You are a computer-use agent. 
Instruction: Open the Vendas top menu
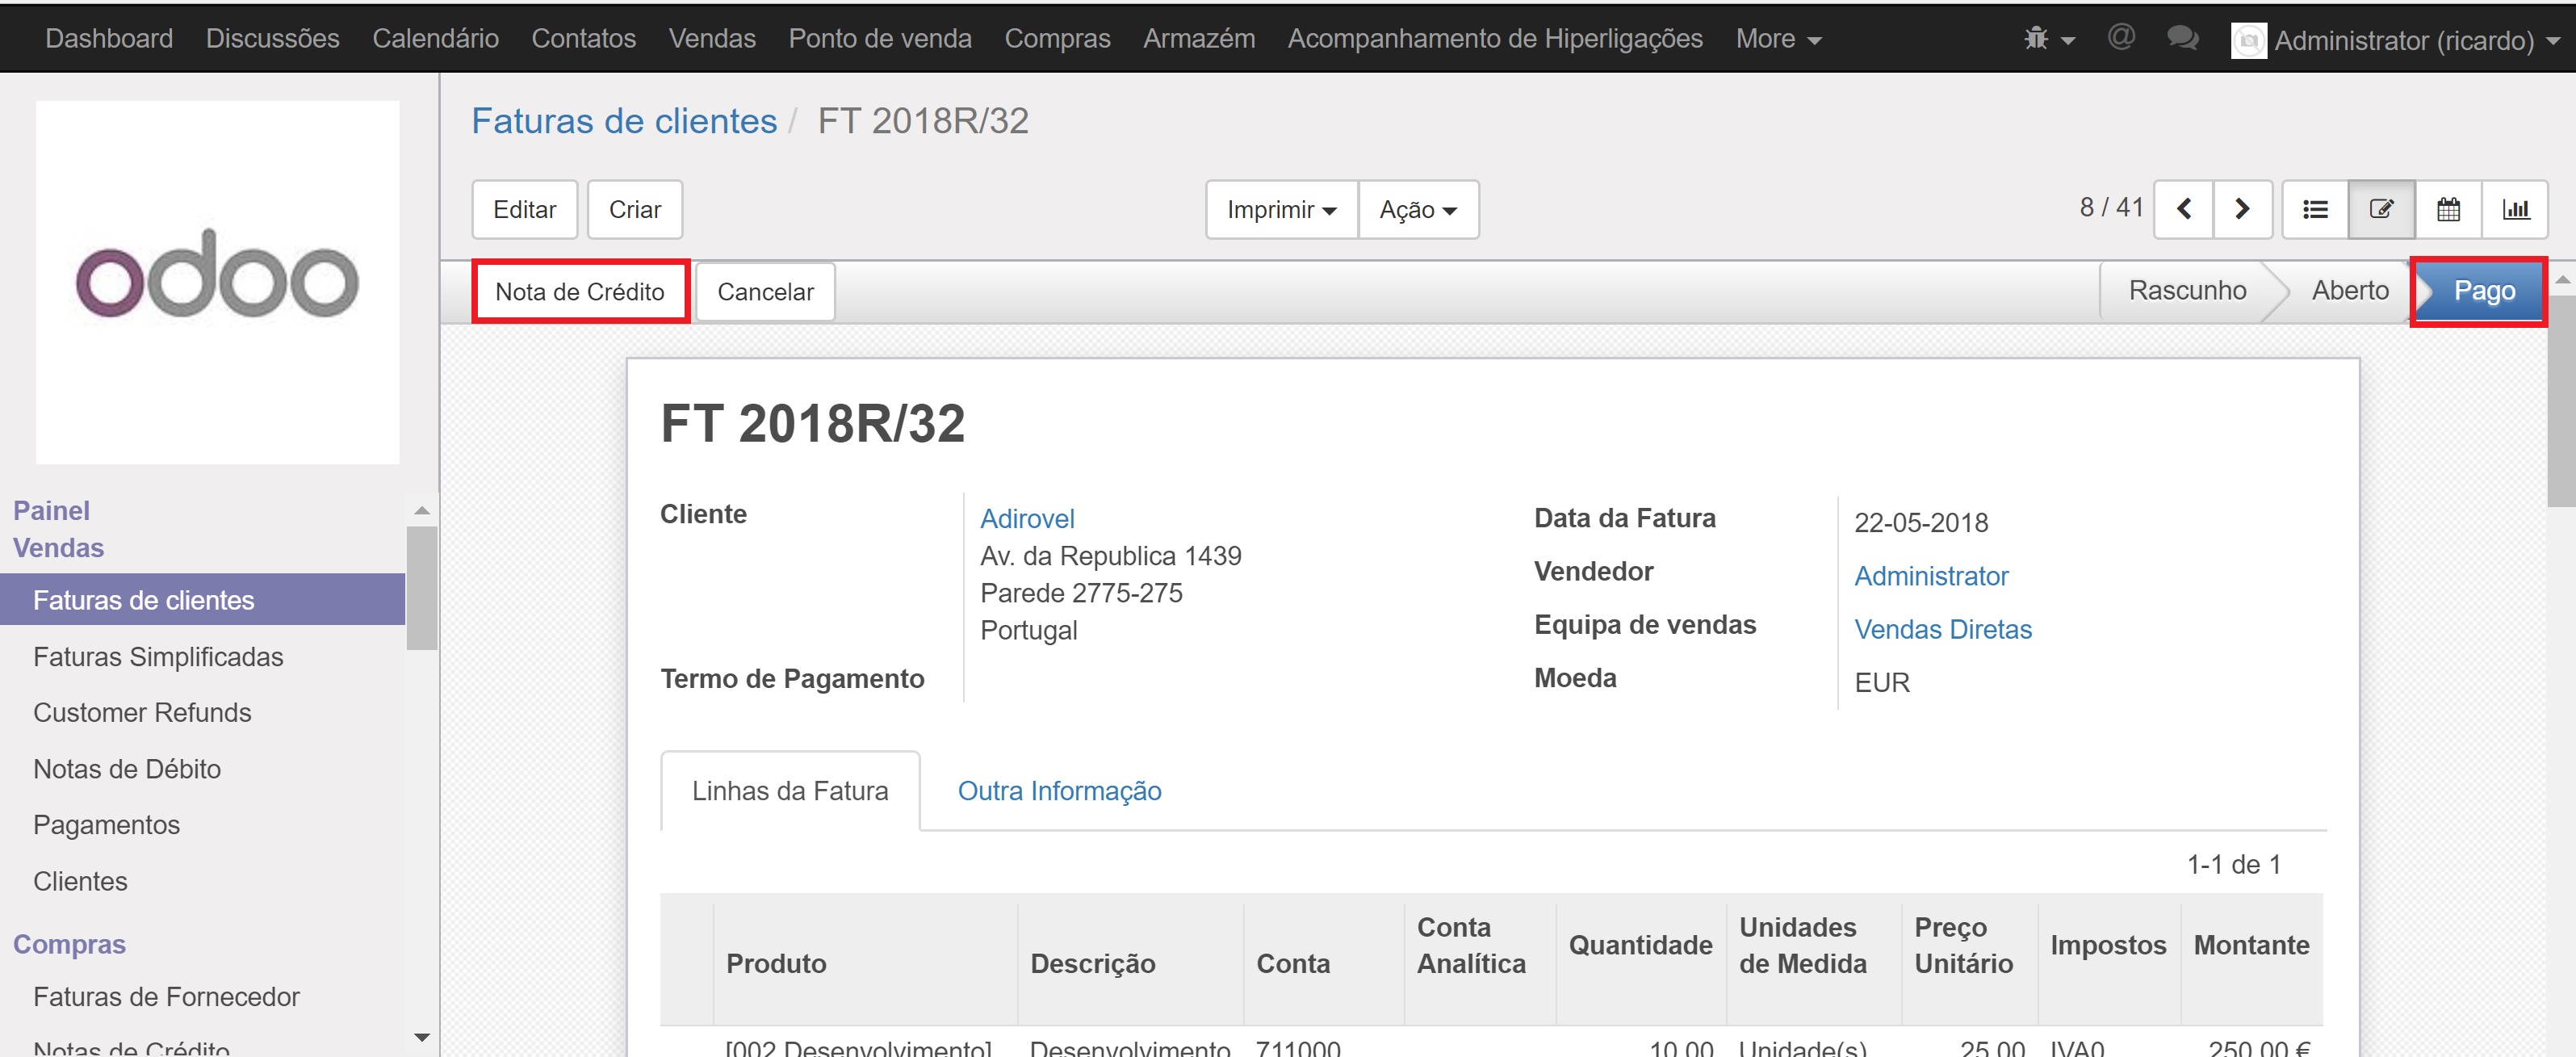pyautogui.click(x=711, y=39)
